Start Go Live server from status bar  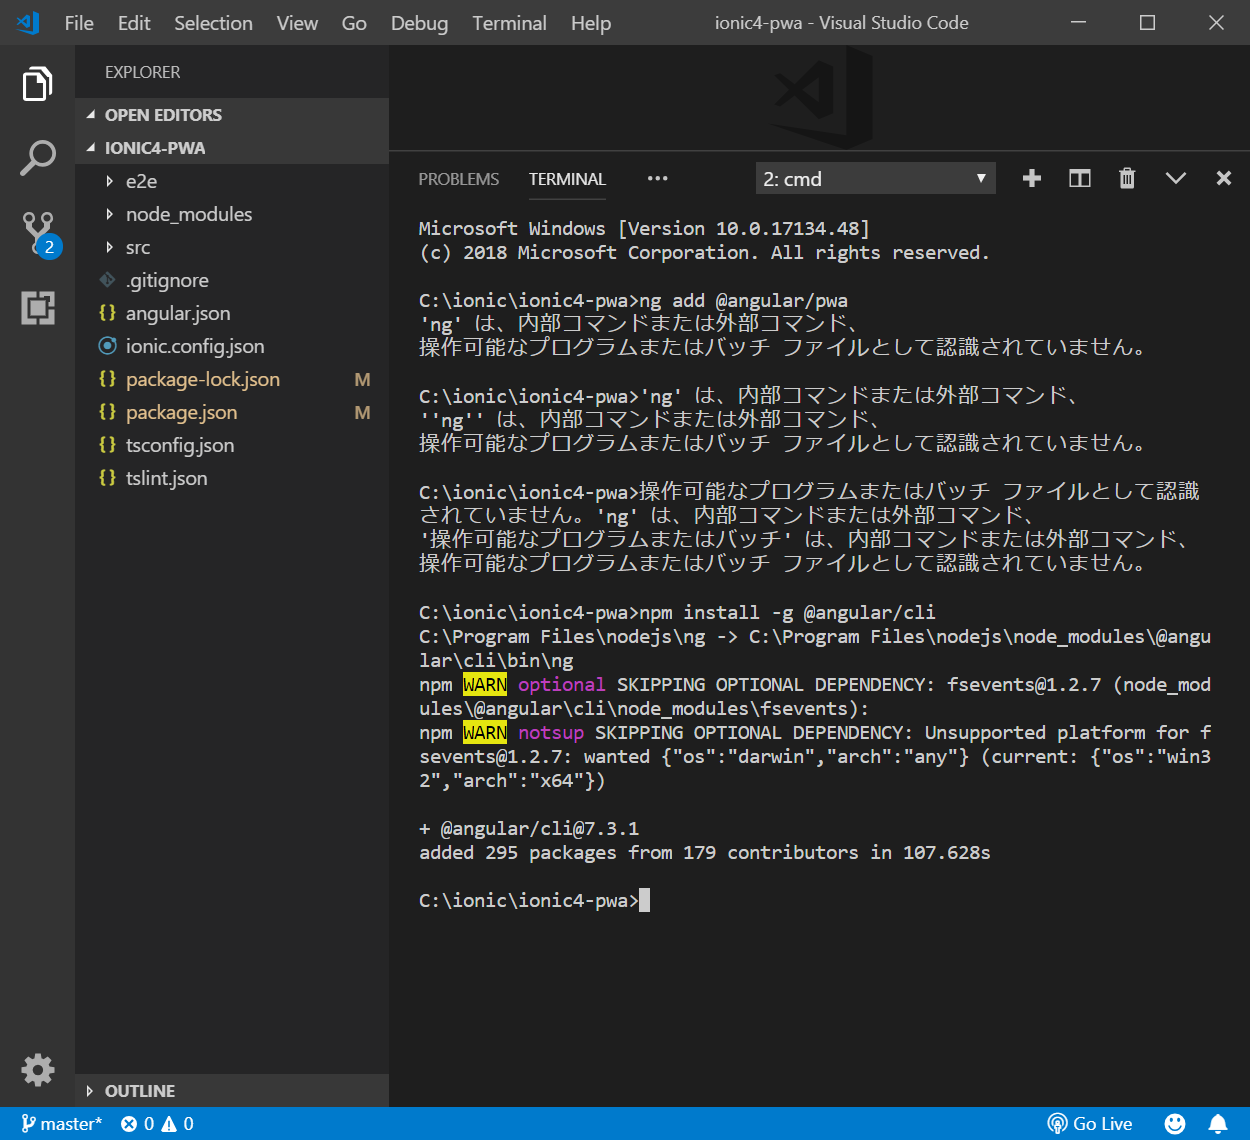click(1090, 1124)
